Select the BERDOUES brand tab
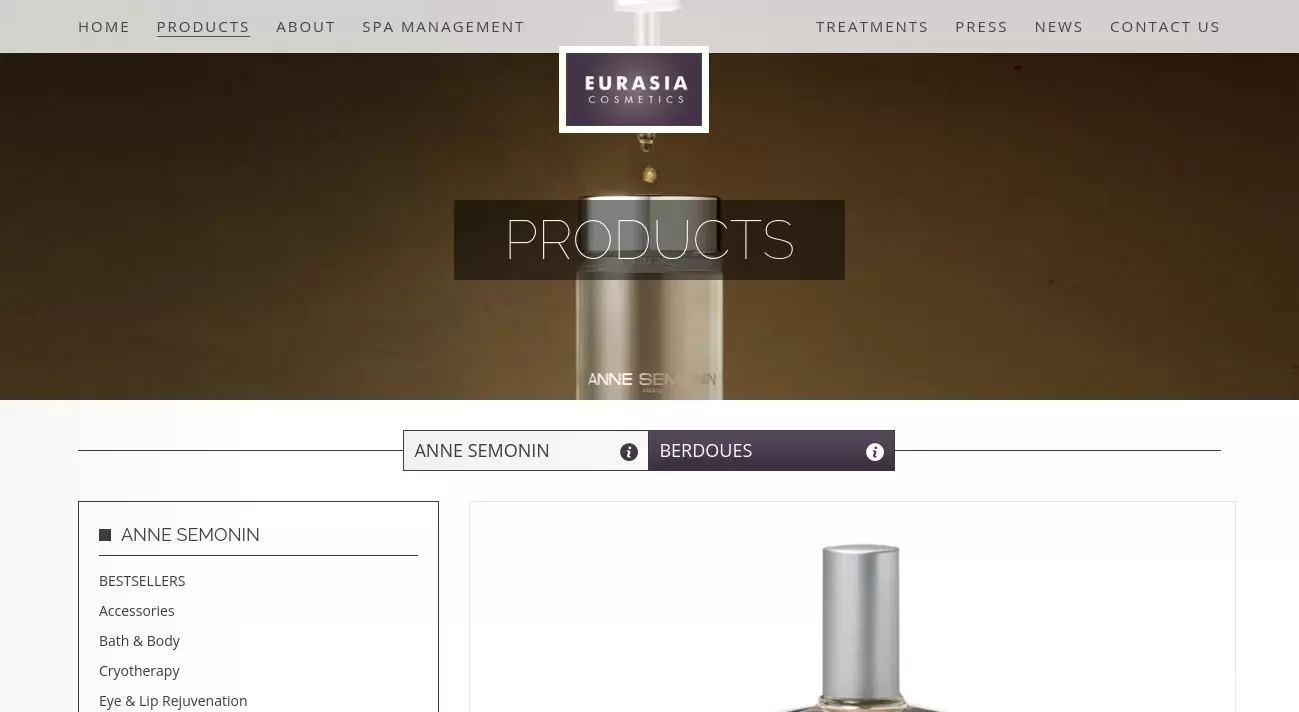The image size is (1299, 712). (x=771, y=451)
